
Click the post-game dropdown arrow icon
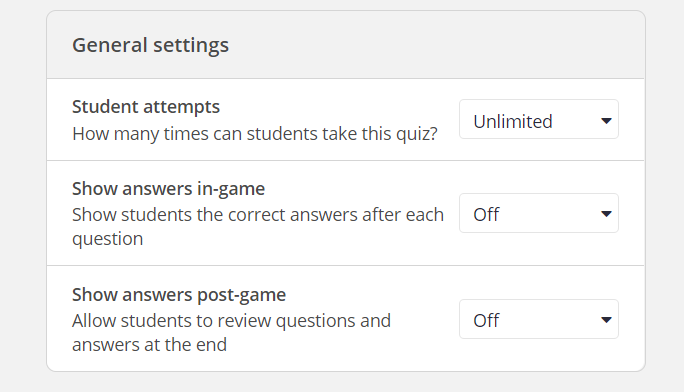coord(606,320)
